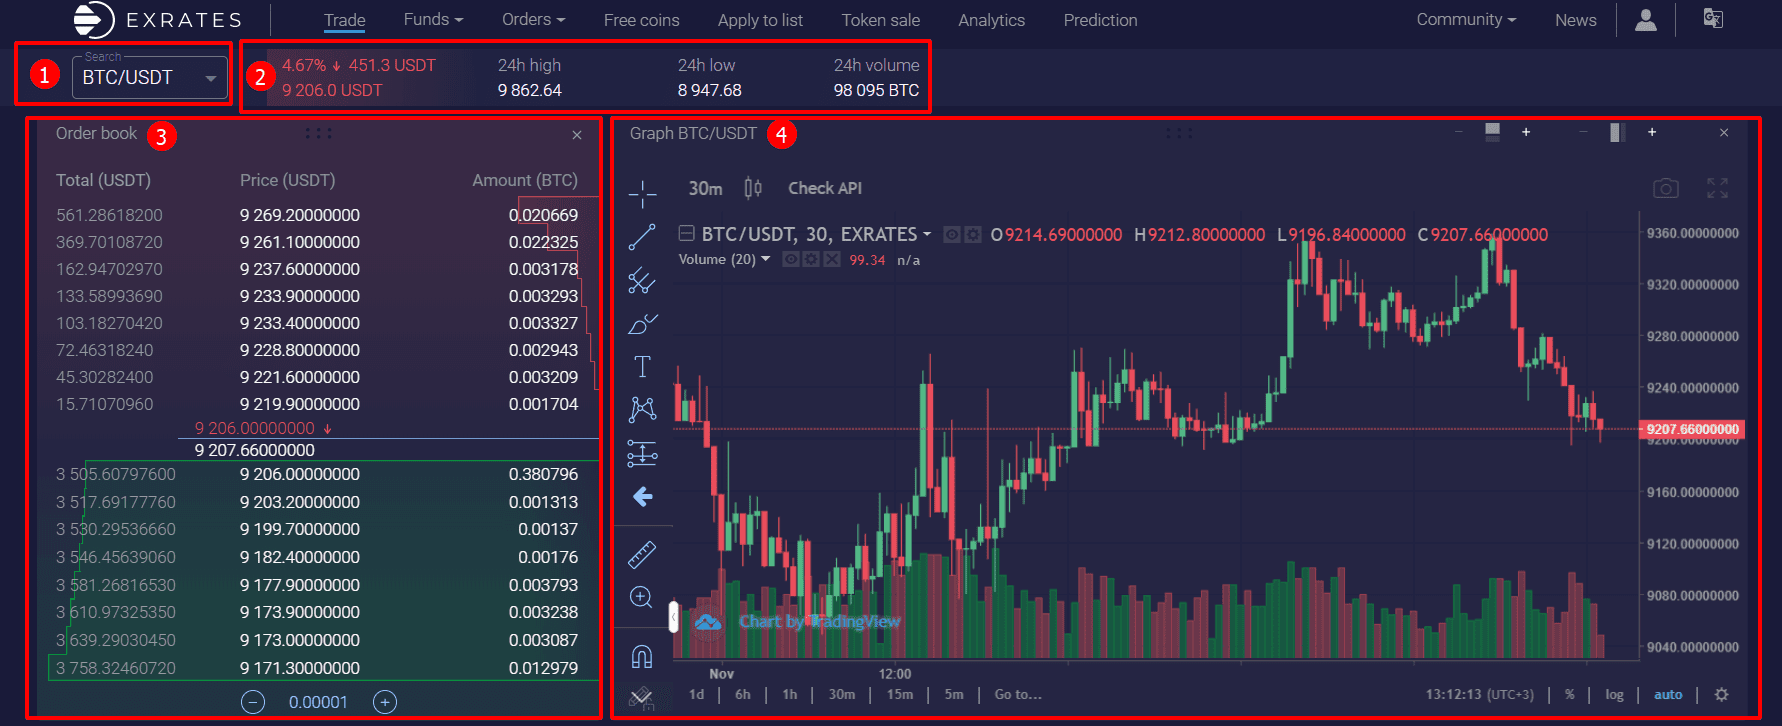Increase Graph panel height with plus

tap(1526, 132)
